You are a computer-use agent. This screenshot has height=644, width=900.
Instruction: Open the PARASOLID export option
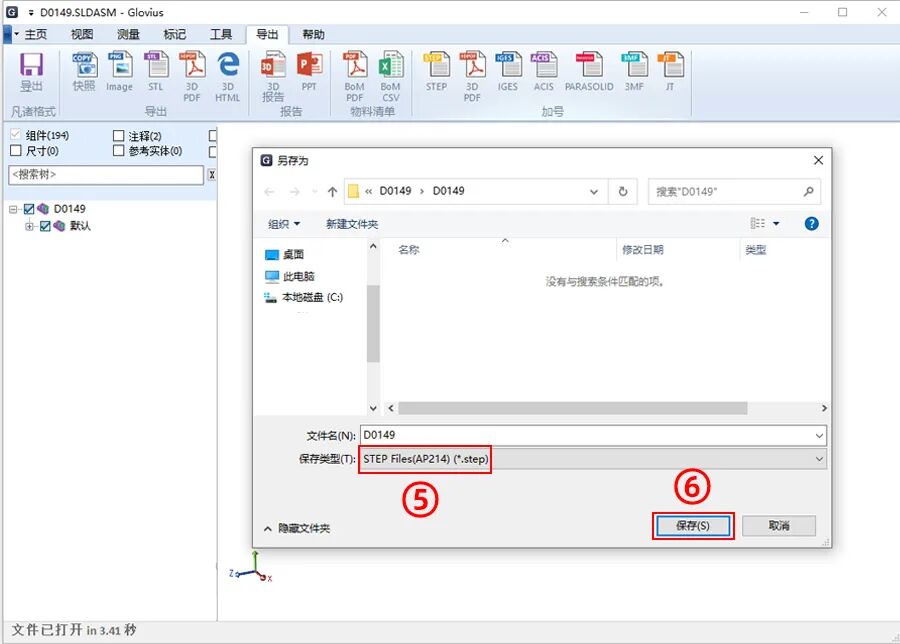pyautogui.click(x=589, y=70)
